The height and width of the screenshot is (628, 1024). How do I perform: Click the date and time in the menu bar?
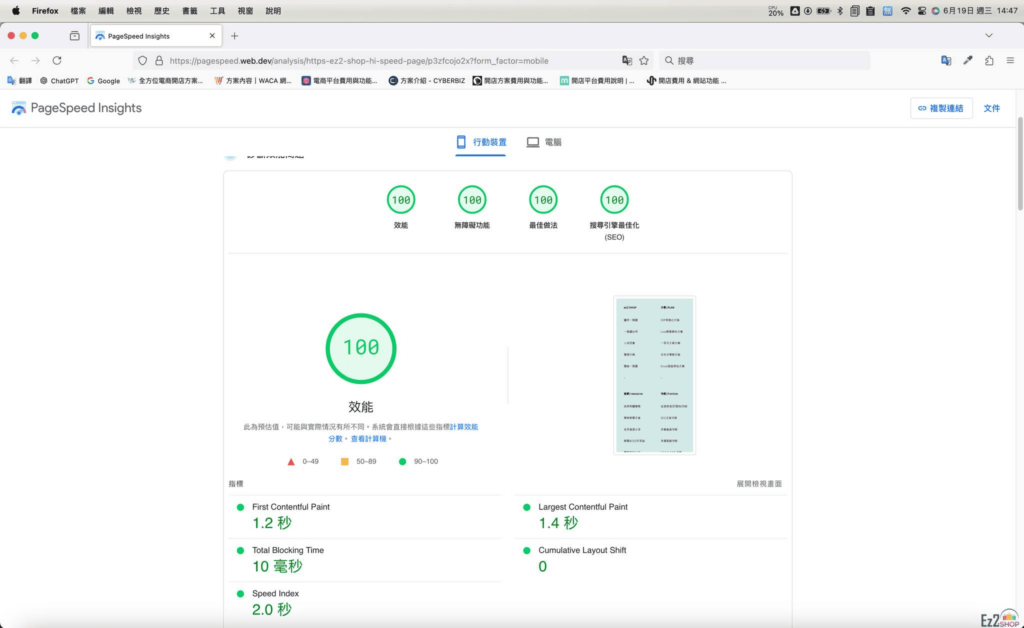click(x=980, y=10)
